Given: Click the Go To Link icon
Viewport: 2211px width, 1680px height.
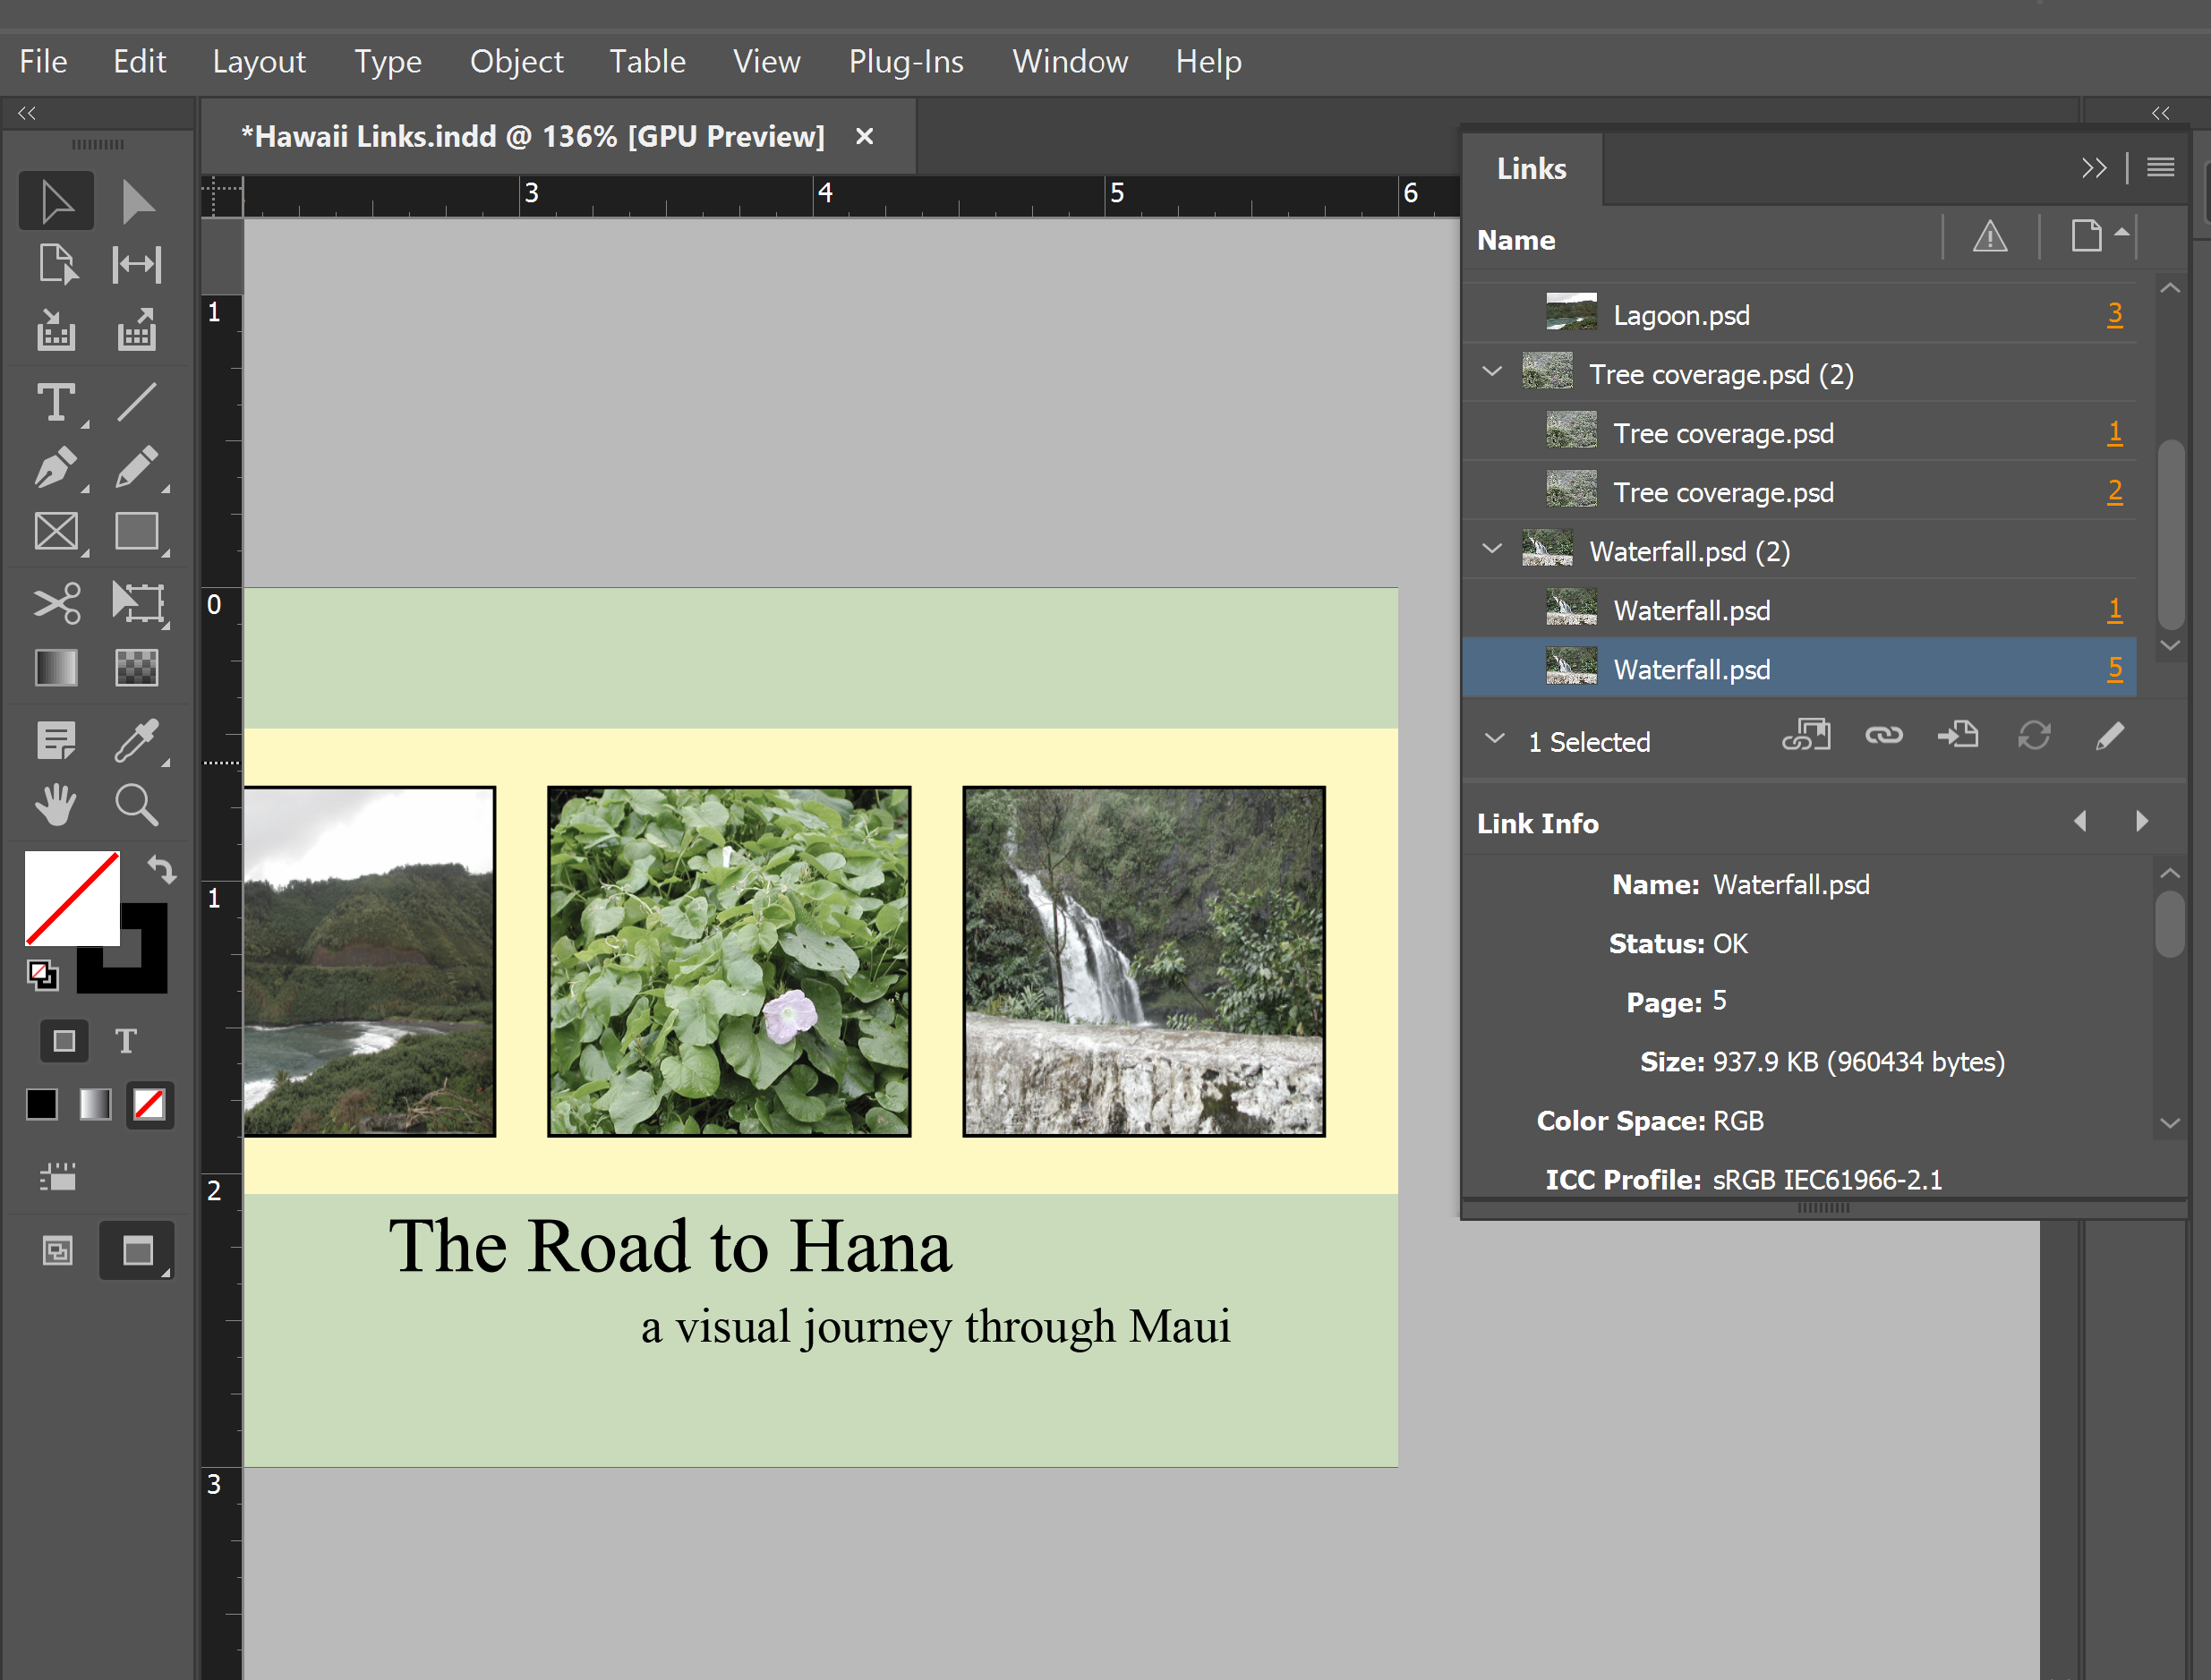Looking at the screenshot, I should coord(1958,736).
